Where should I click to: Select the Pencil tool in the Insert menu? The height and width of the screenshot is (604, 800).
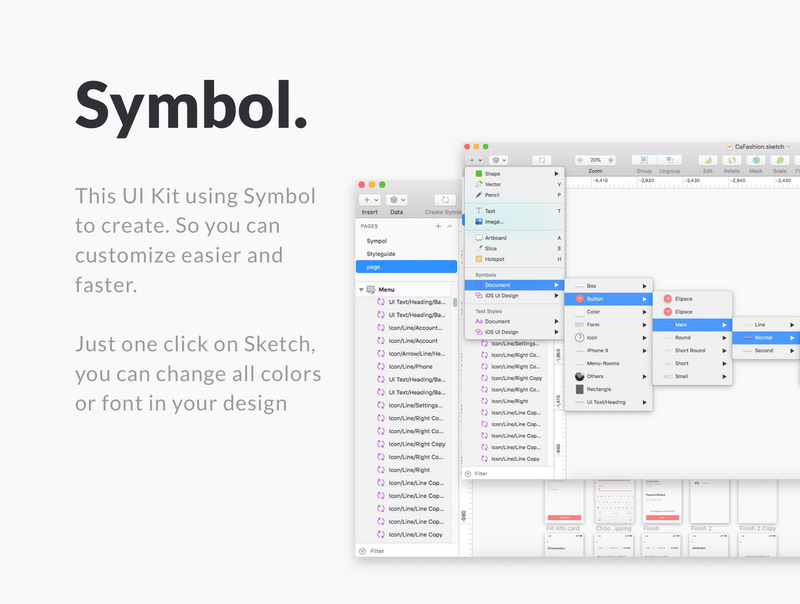point(514,195)
